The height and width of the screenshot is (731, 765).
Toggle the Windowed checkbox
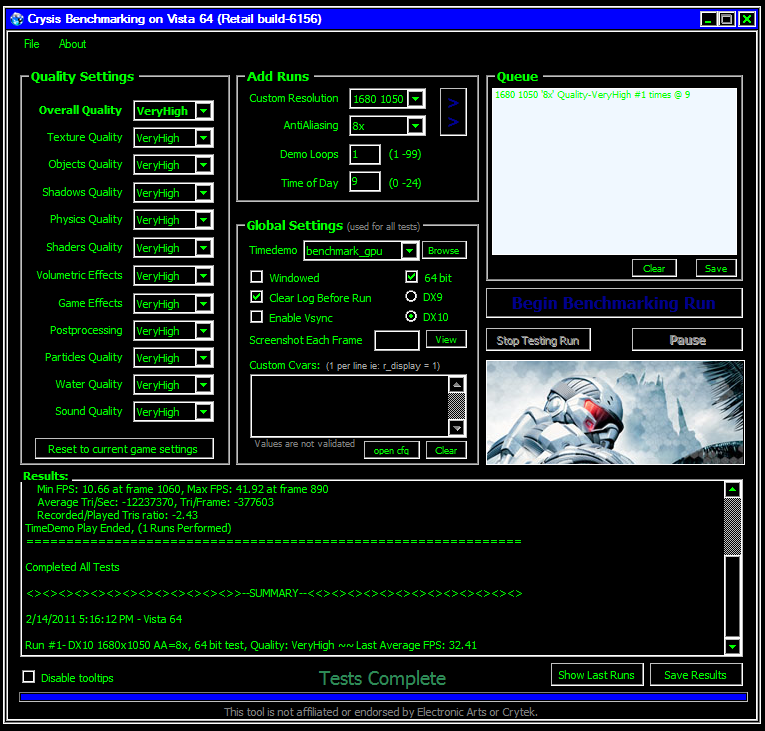257,277
